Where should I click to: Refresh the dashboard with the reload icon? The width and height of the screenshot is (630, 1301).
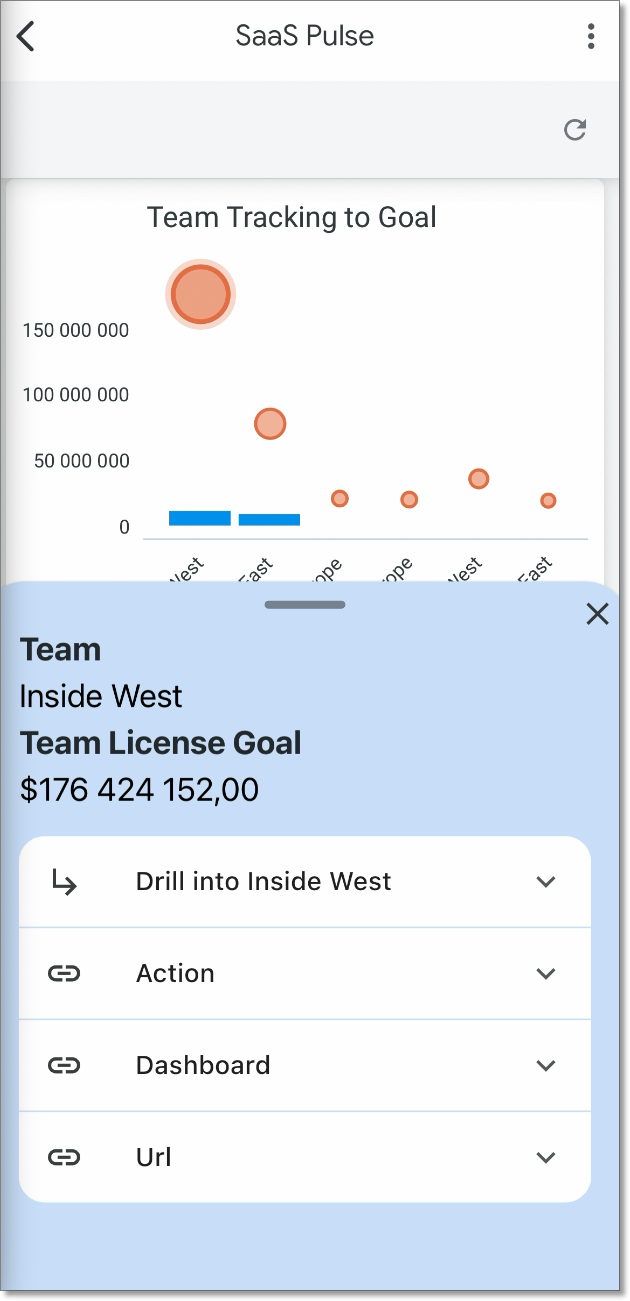point(575,130)
